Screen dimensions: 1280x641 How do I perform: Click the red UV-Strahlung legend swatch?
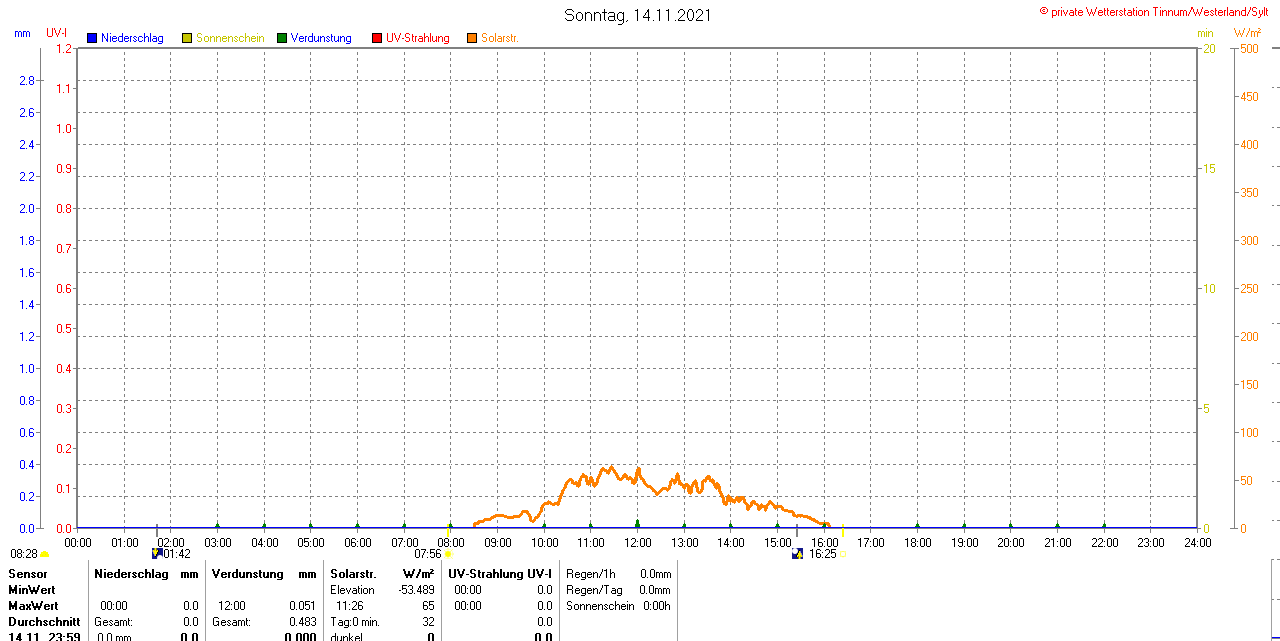coord(377,38)
